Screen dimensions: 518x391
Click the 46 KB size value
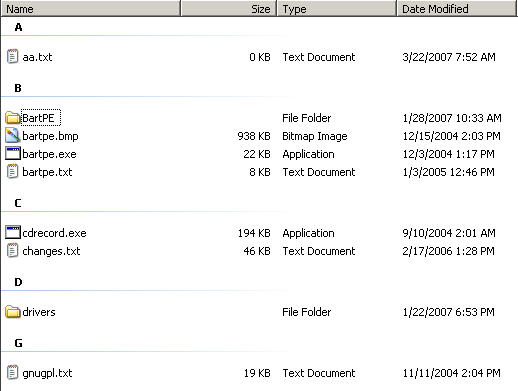point(257,251)
